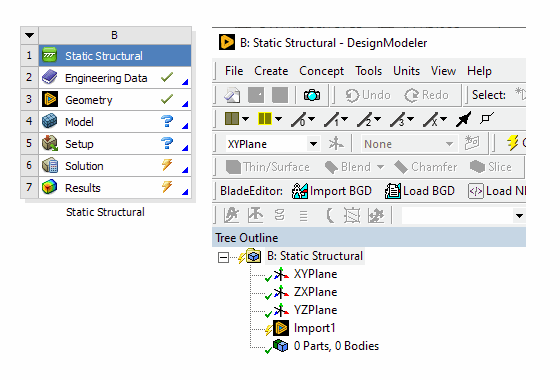
Task: Click the Geometry cell icon in system B
Action: (50, 100)
